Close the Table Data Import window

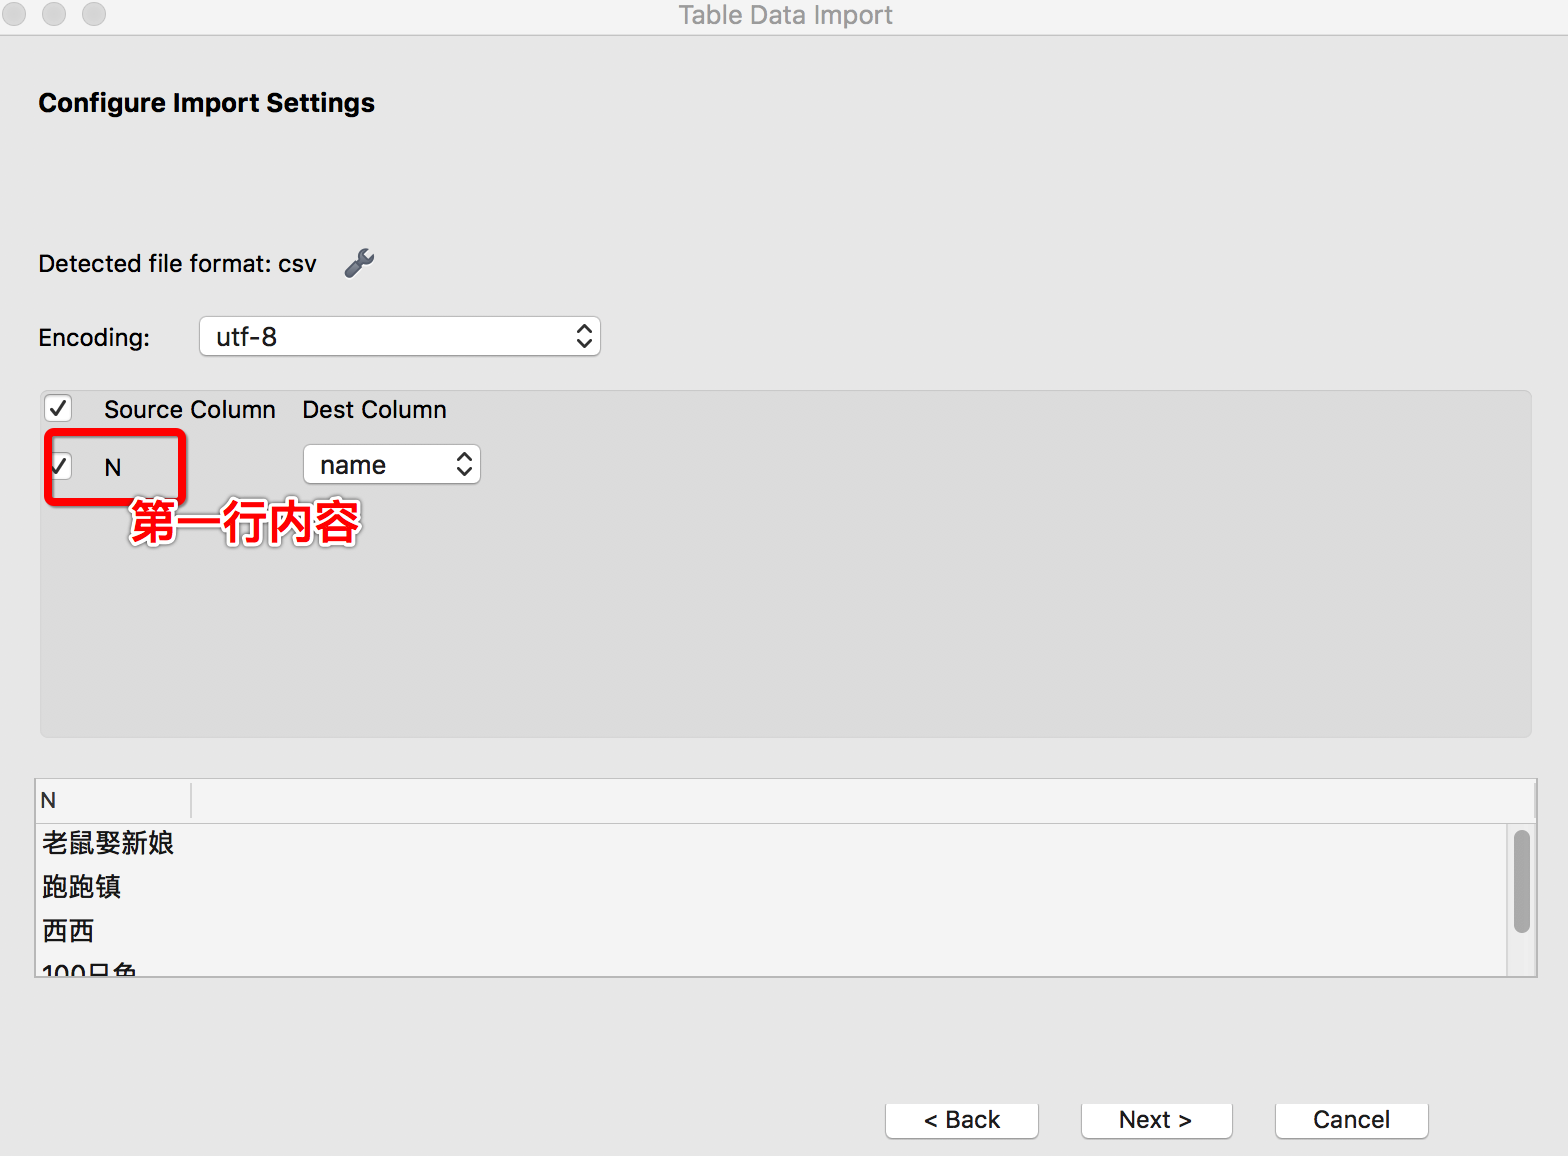tap(14, 14)
